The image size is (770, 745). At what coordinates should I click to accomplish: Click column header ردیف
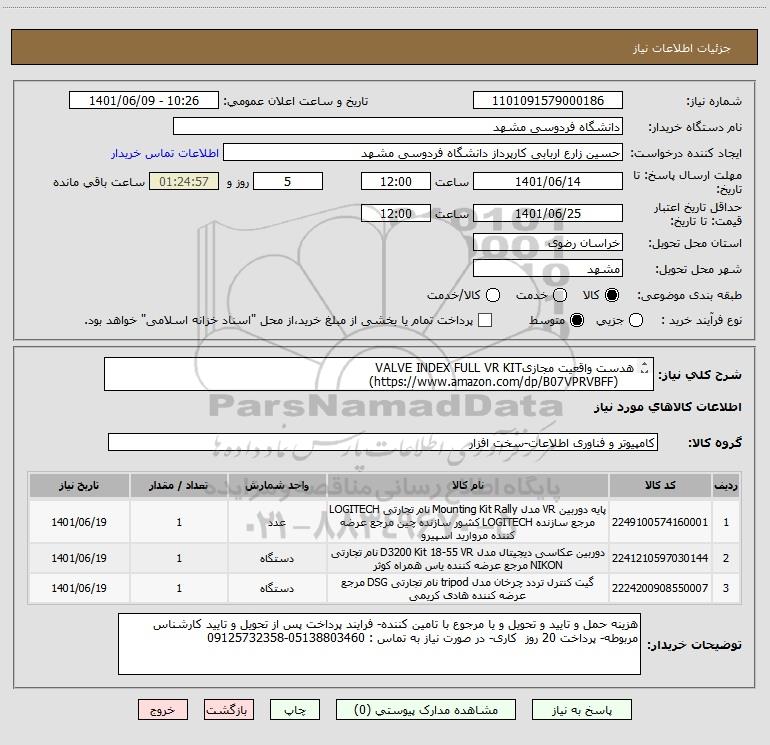click(726, 486)
